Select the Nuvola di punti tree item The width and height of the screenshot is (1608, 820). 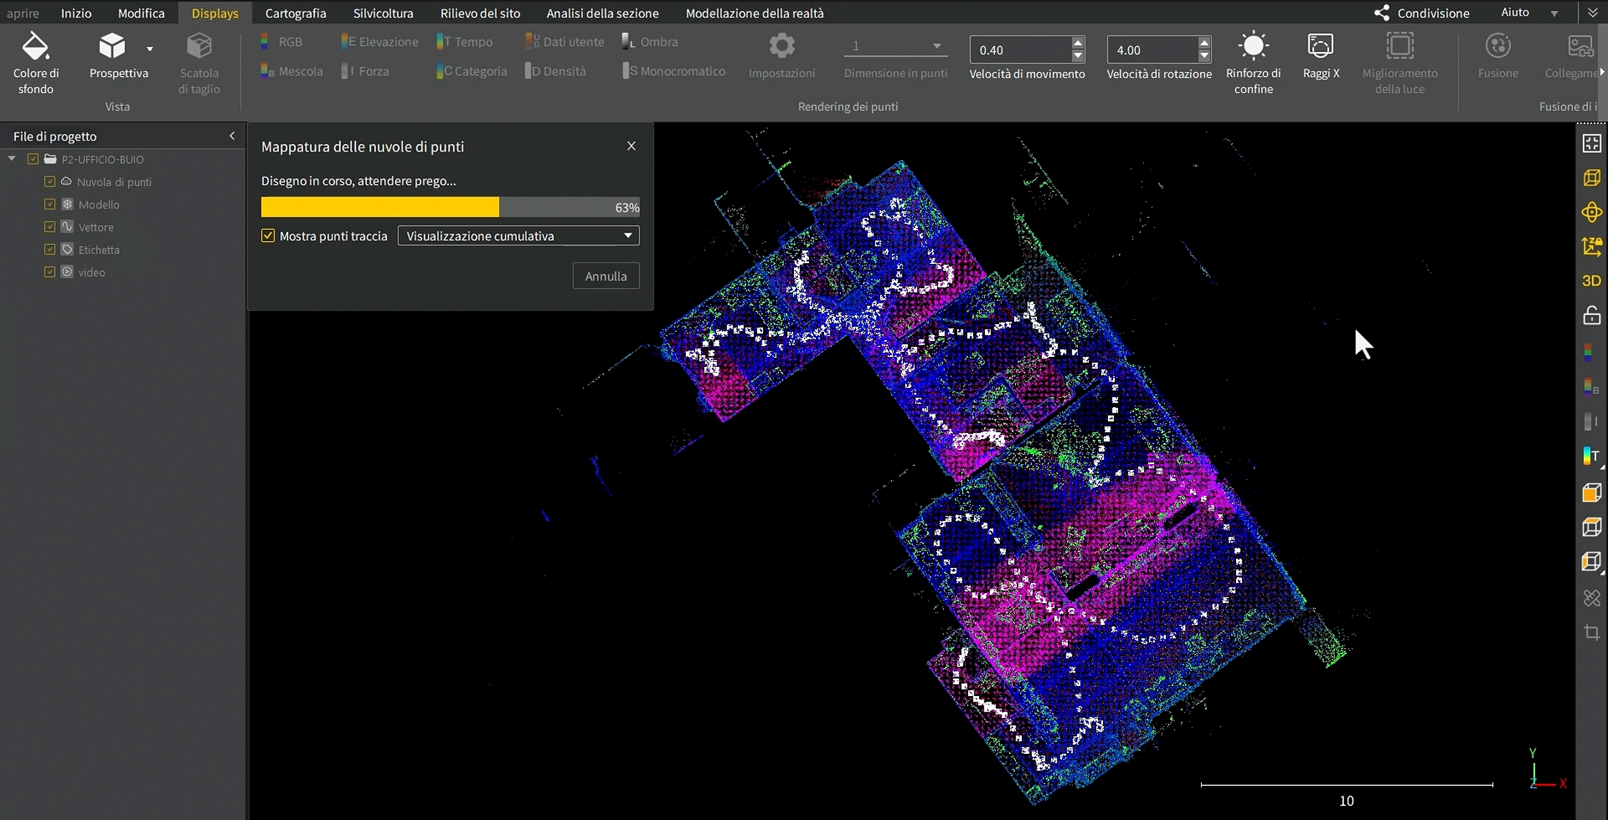point(114,182)
